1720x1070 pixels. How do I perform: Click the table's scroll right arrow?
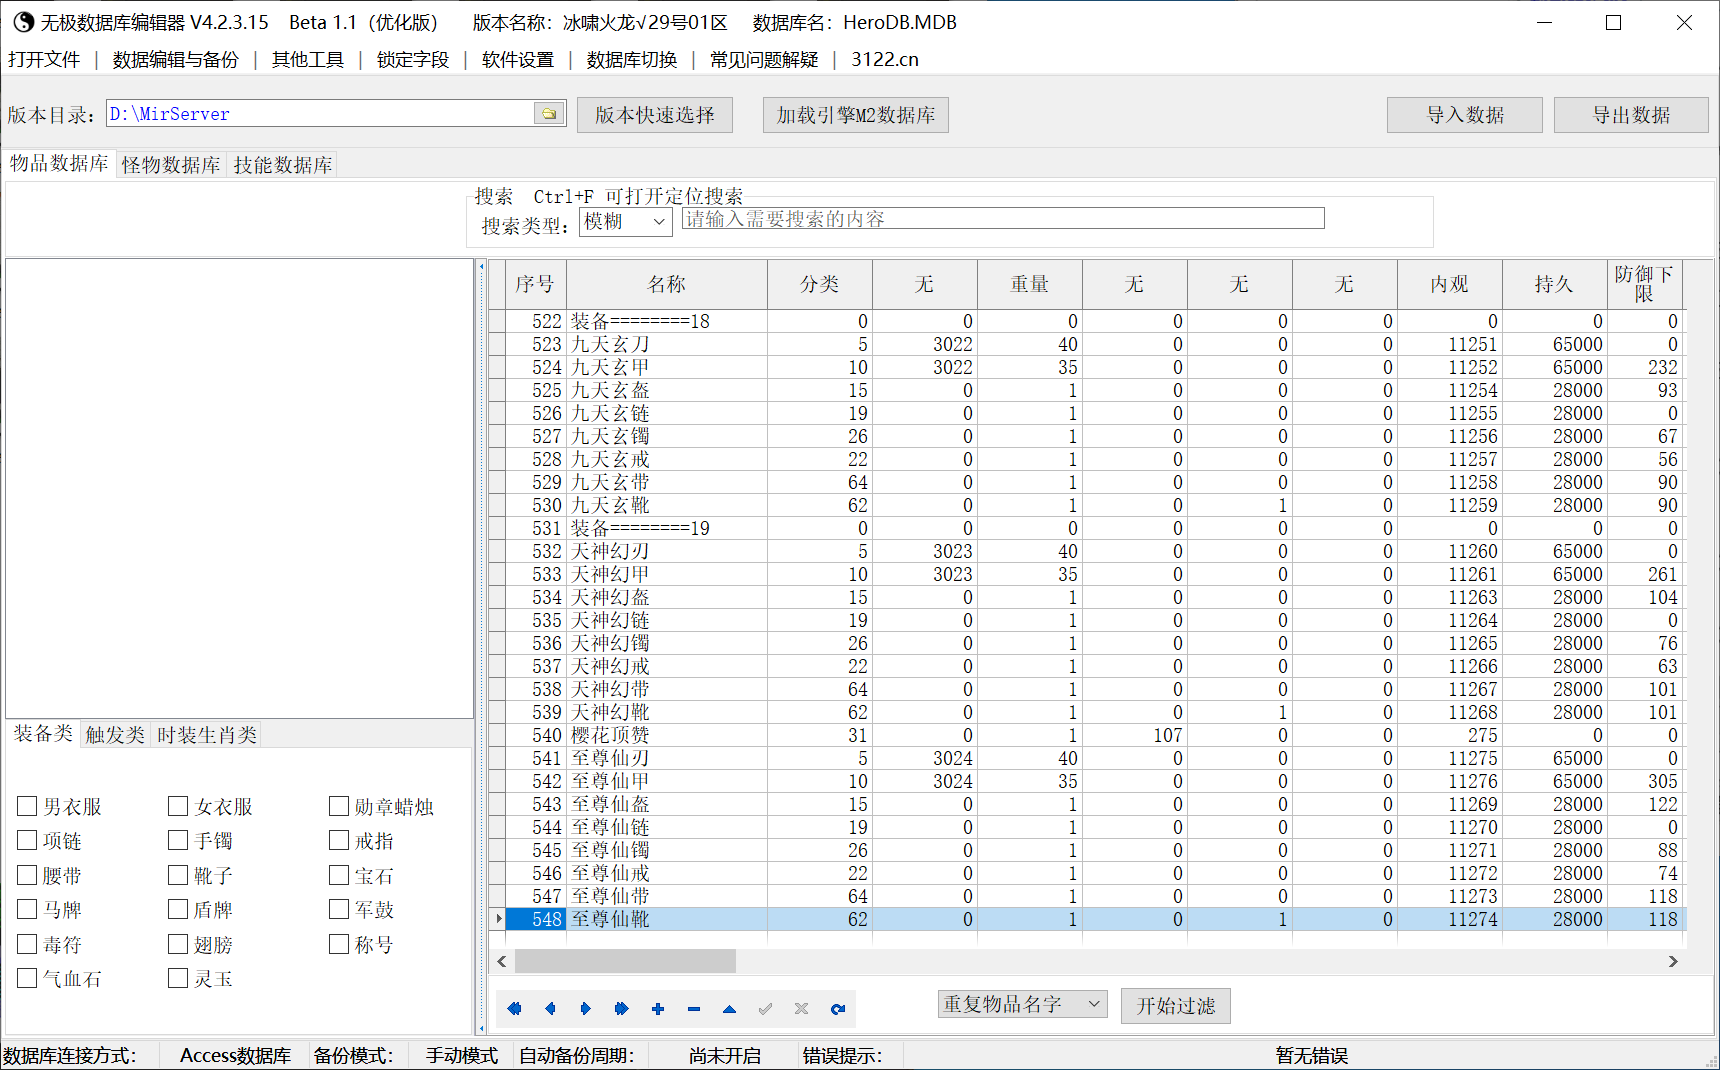1673,961
